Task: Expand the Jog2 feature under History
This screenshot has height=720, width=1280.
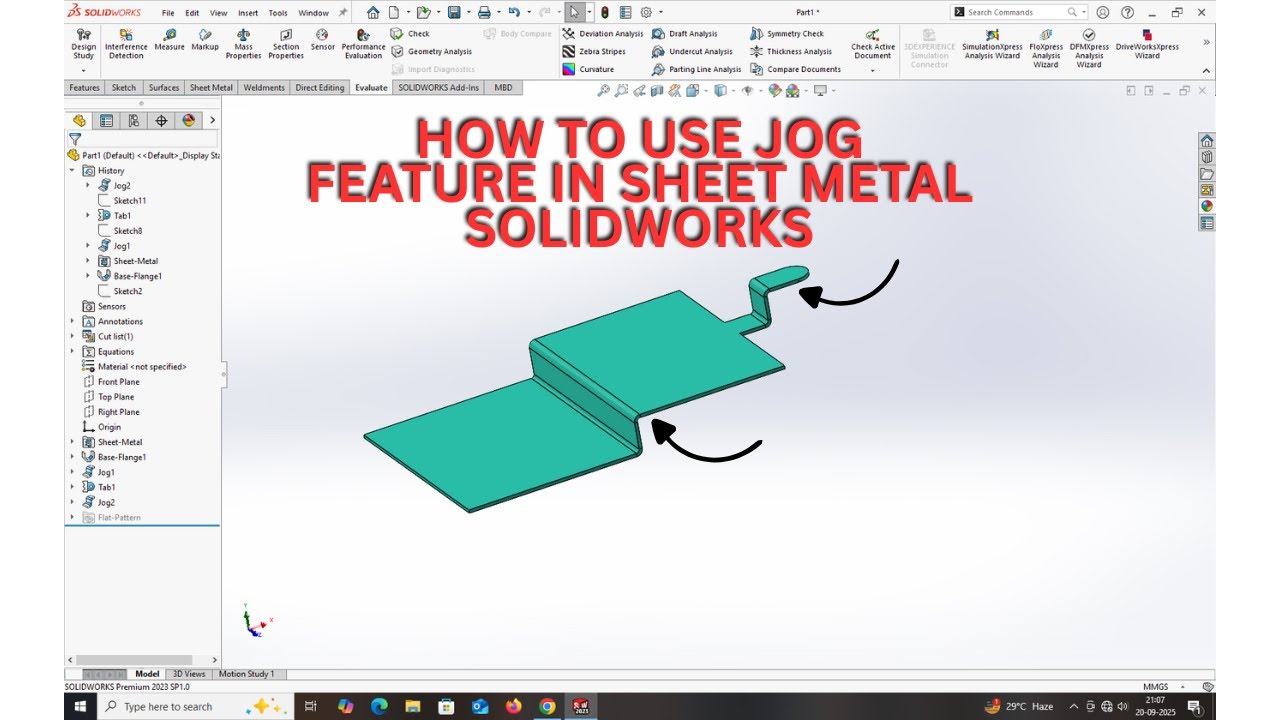Action: pyautogui.click(x=88, y=186)
